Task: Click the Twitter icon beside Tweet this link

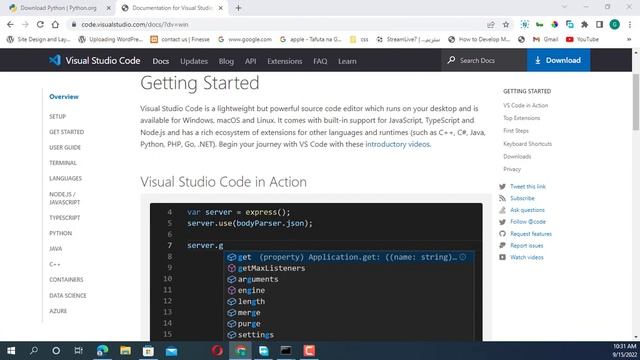Action: 502,187
